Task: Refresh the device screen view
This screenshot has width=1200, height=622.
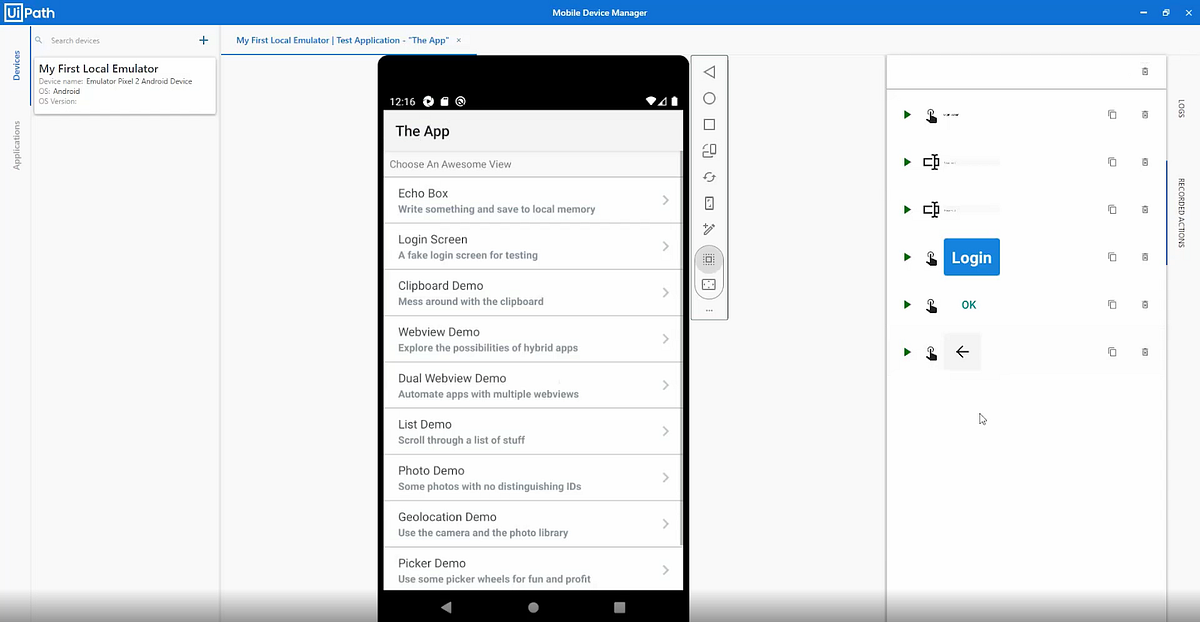Action: point(709,176)
